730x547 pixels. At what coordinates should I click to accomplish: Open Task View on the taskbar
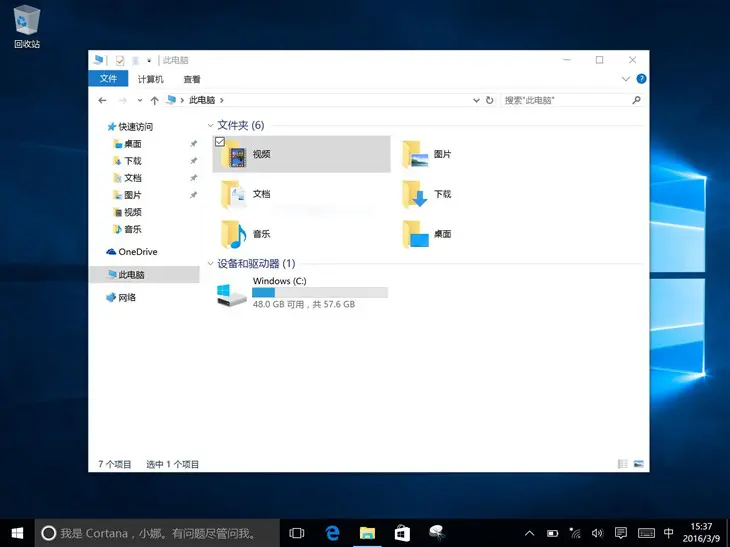pyautogui.click(x=297, y=533)
